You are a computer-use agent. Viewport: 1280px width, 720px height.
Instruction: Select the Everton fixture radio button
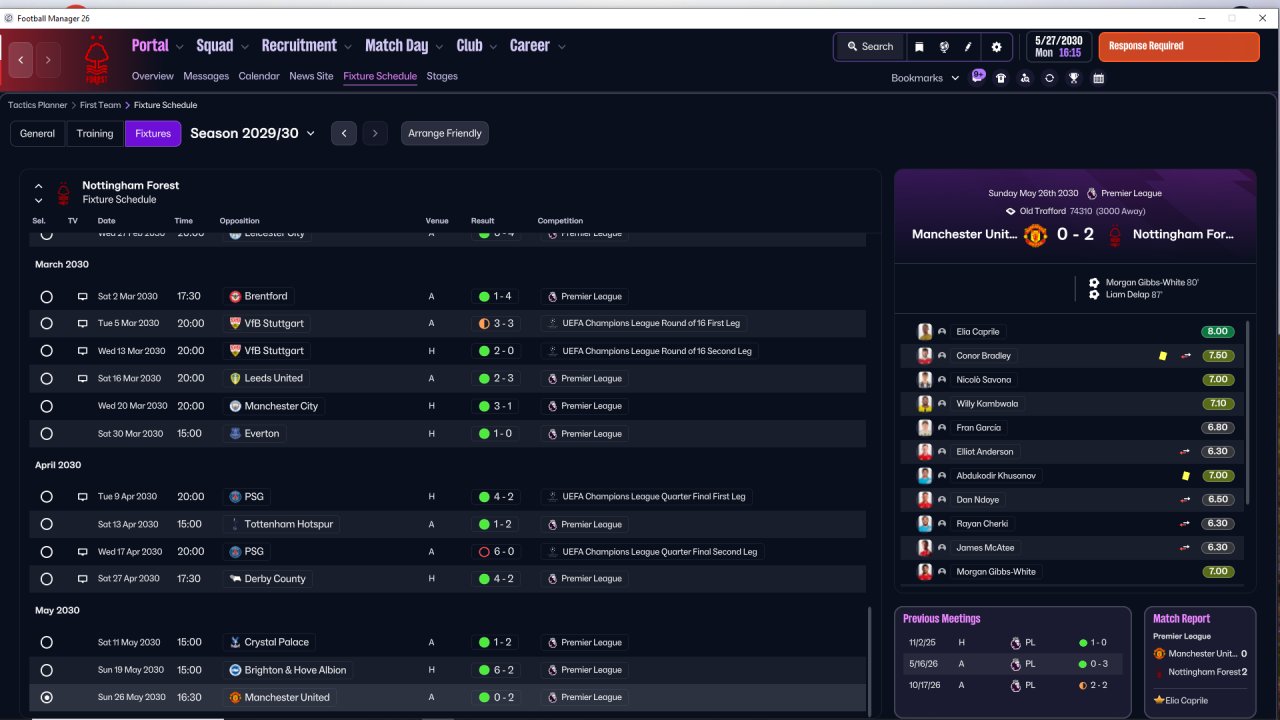pyautogui.click(x=46, y=434)
